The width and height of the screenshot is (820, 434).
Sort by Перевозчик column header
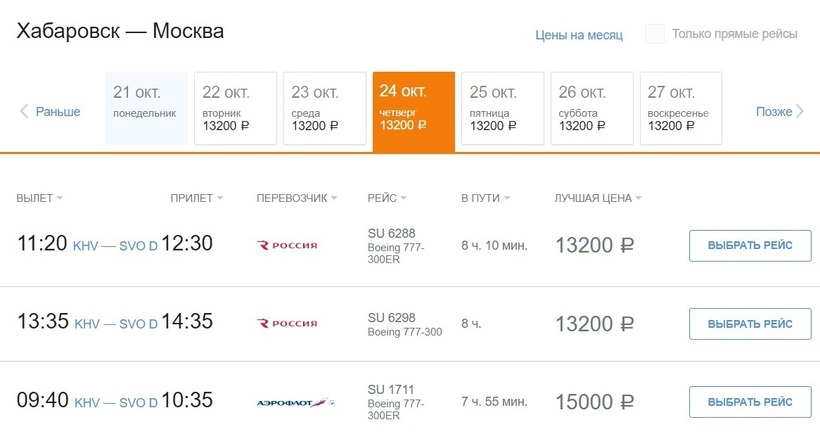tap(297, 198)
